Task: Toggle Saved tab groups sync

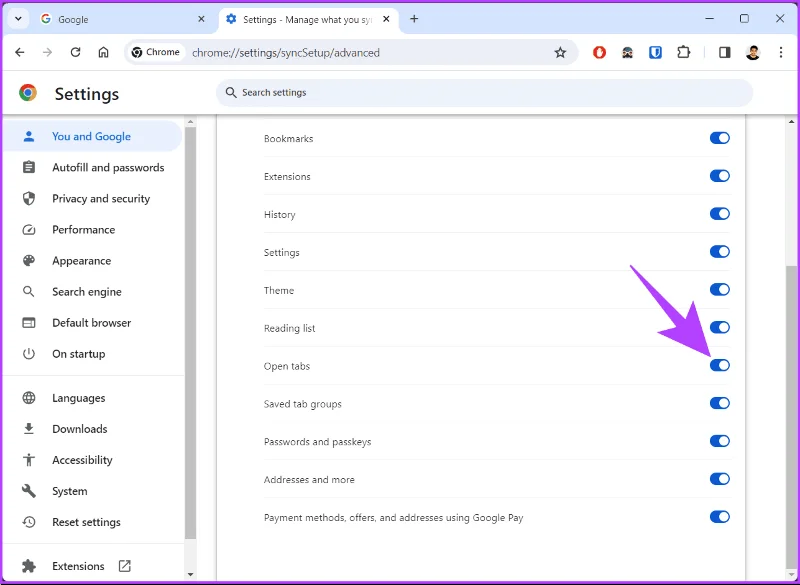Action: point(719,403)
